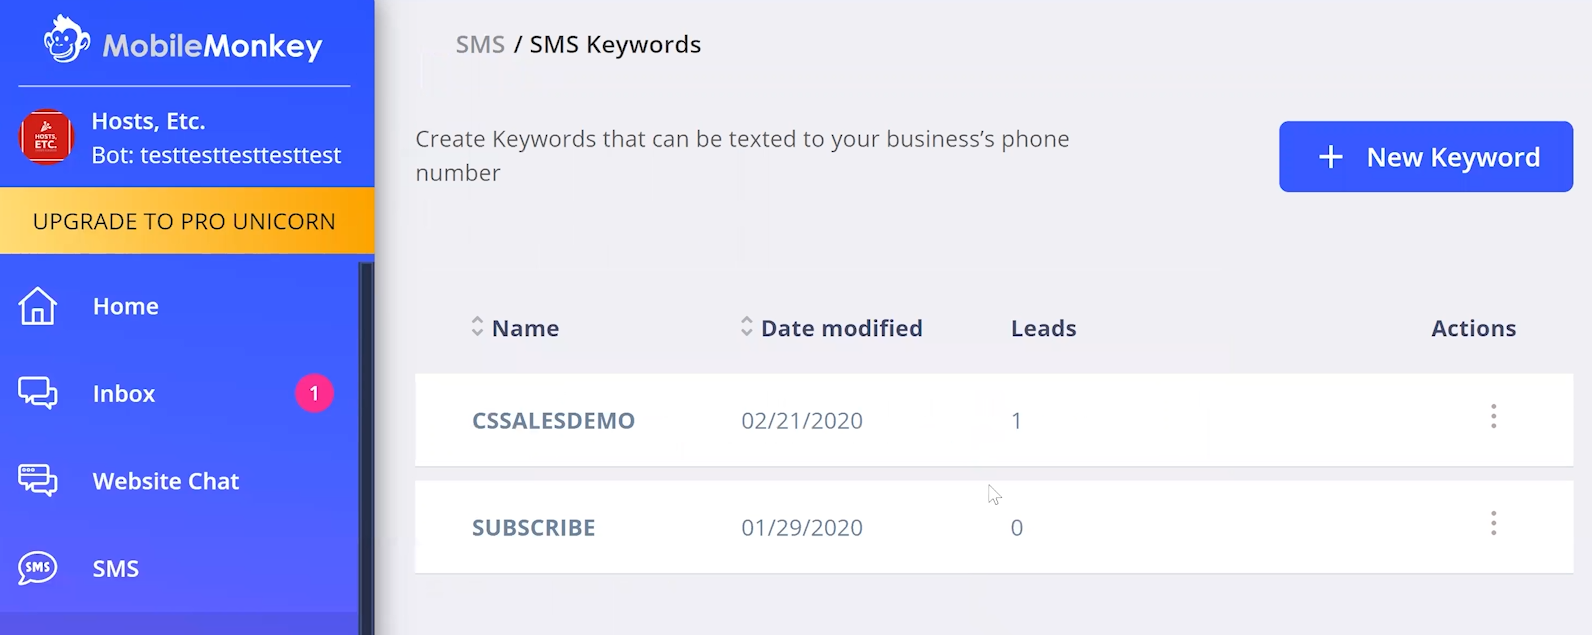Select the SMS Keywords breadcrumb item
1592x635 pixels.
(614, 44)
